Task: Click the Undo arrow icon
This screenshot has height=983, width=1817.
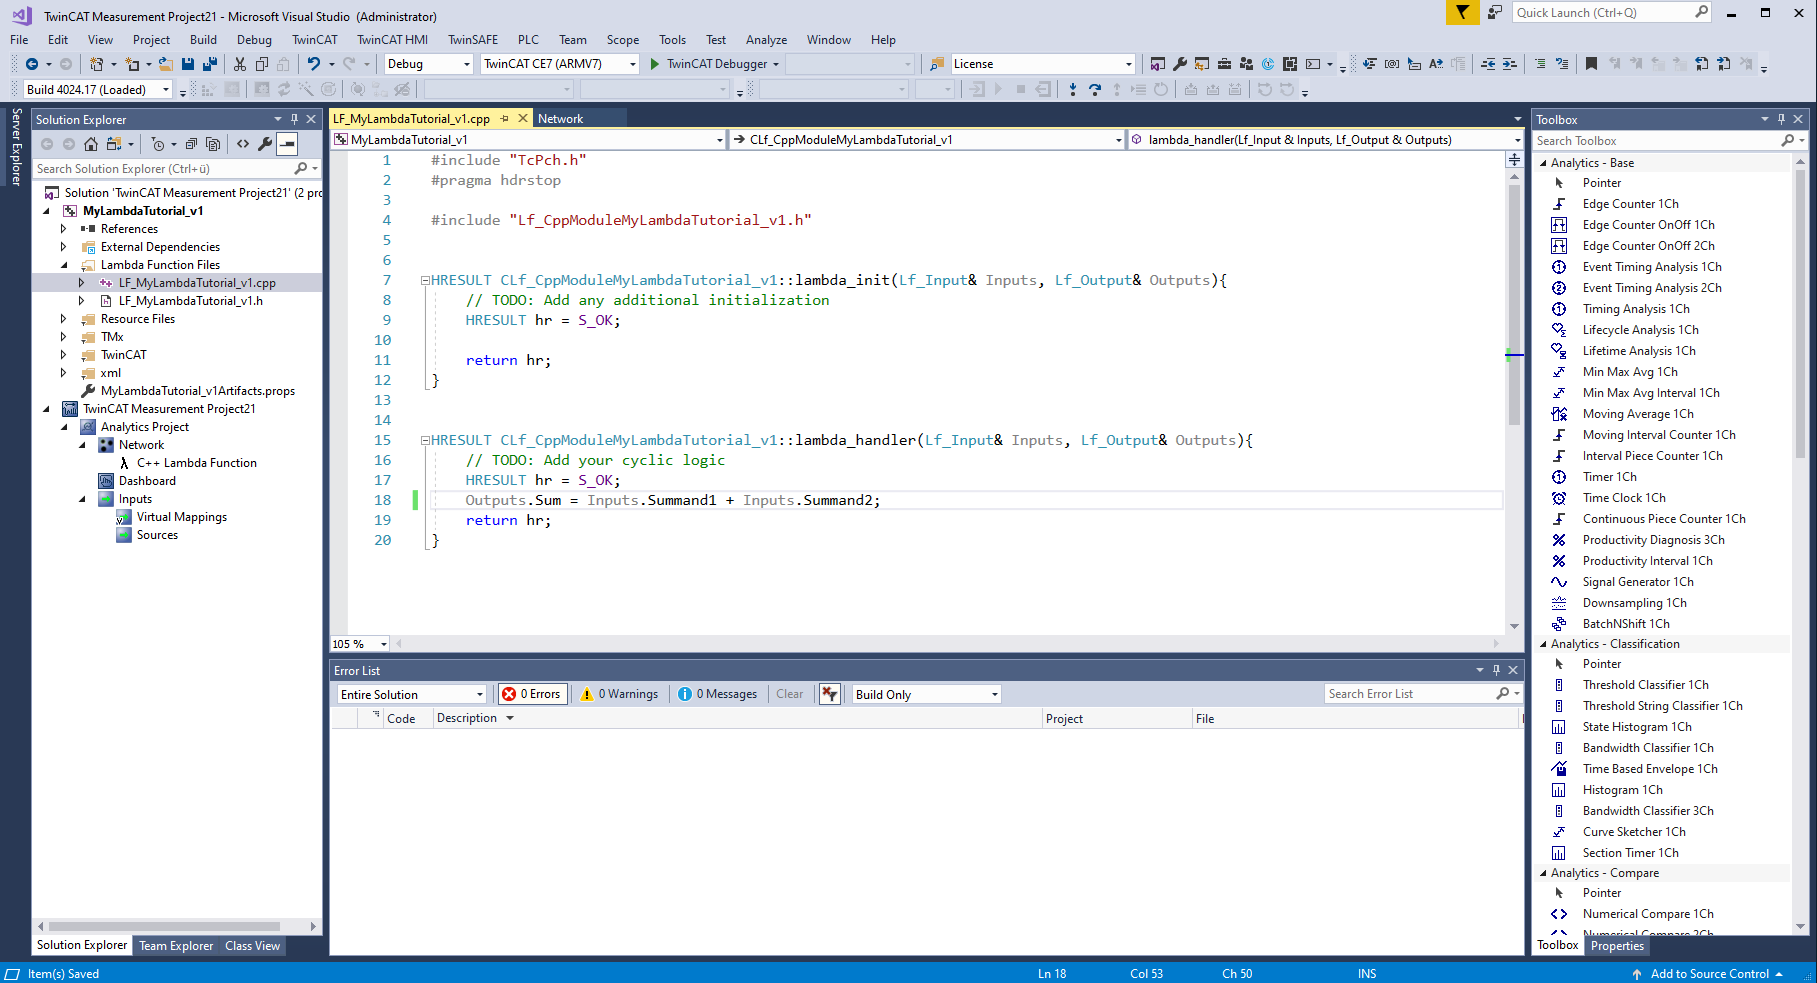Action: pos(314,64)
